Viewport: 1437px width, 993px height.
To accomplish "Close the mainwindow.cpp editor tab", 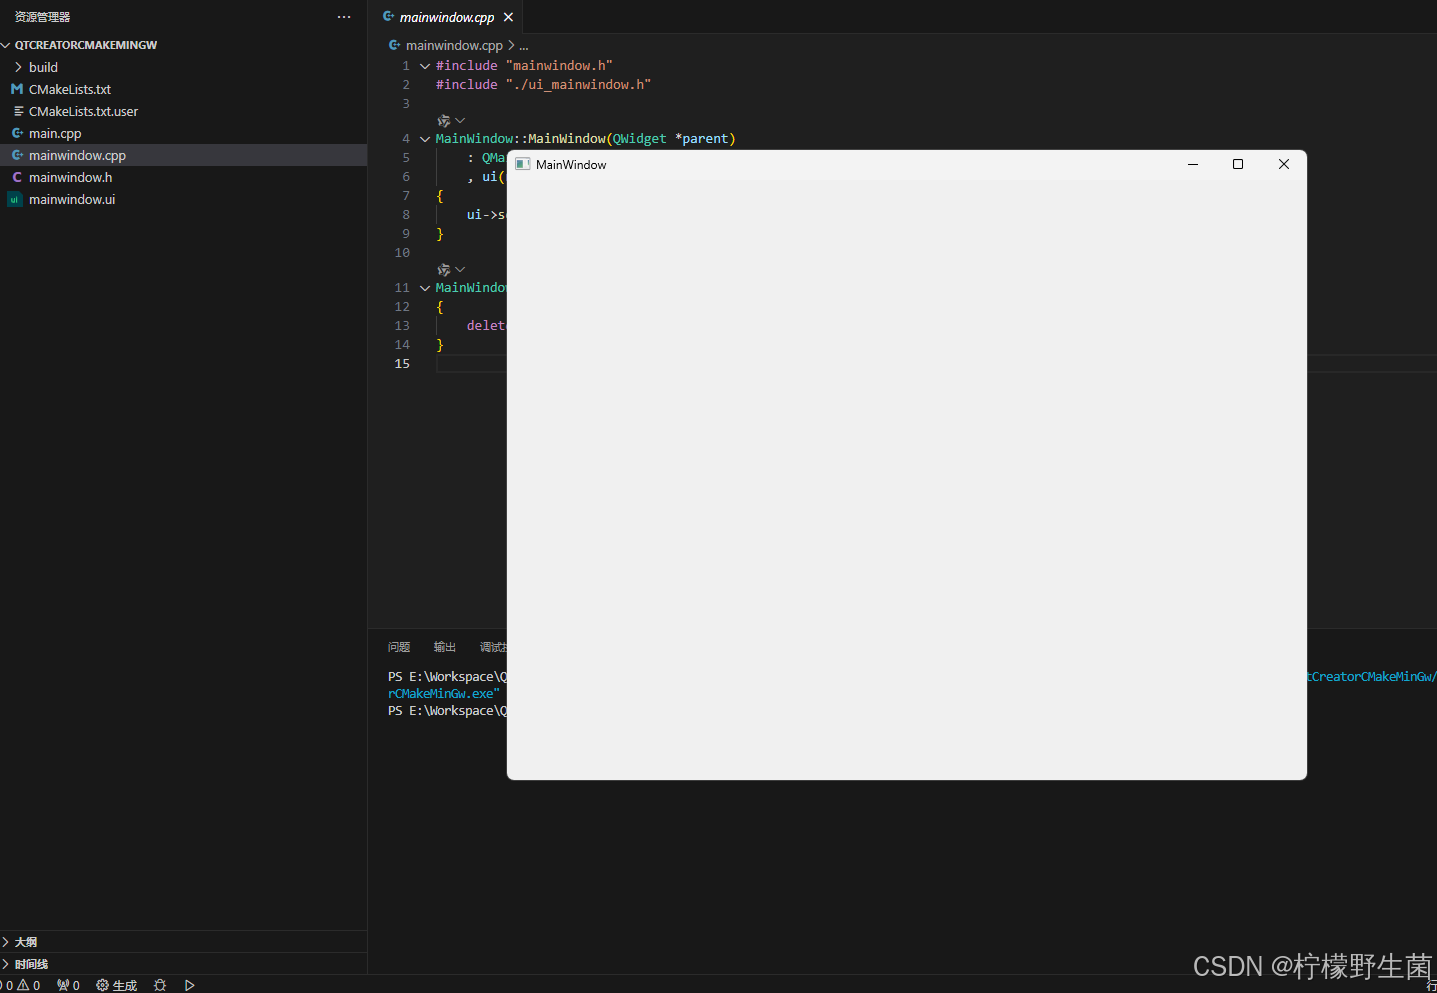I will point(508,17).
